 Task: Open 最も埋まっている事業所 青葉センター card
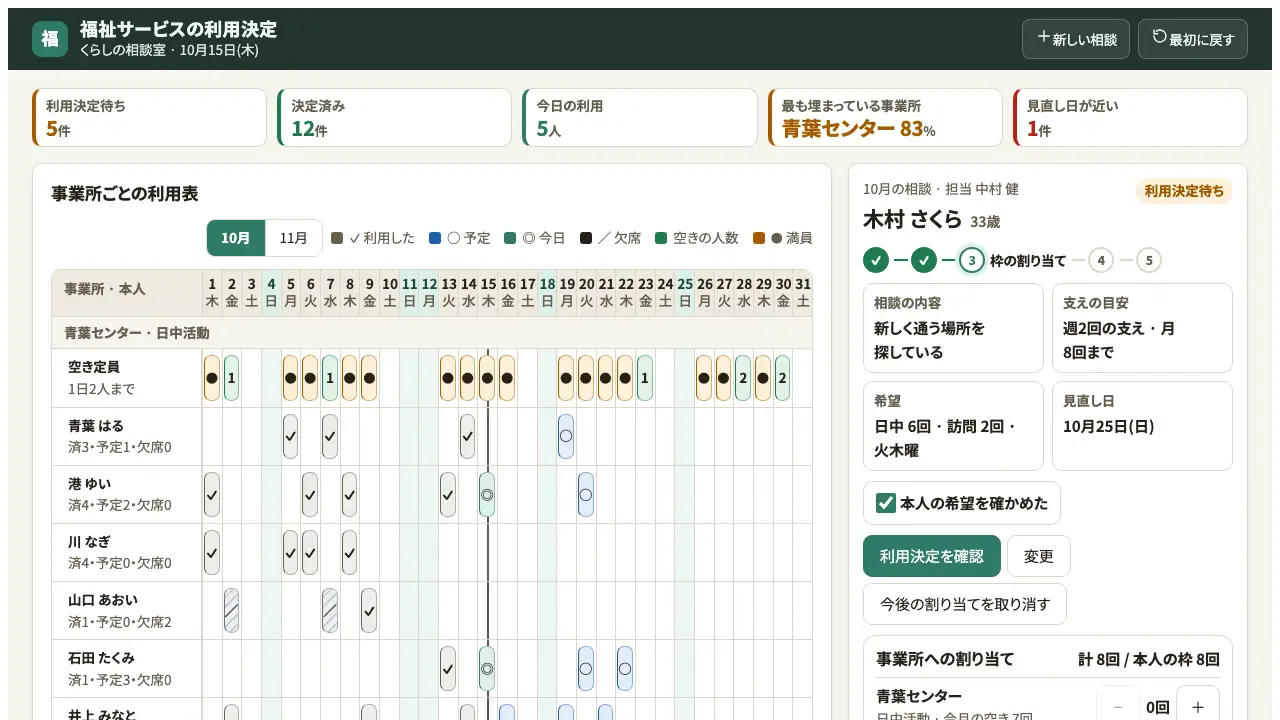885,118
